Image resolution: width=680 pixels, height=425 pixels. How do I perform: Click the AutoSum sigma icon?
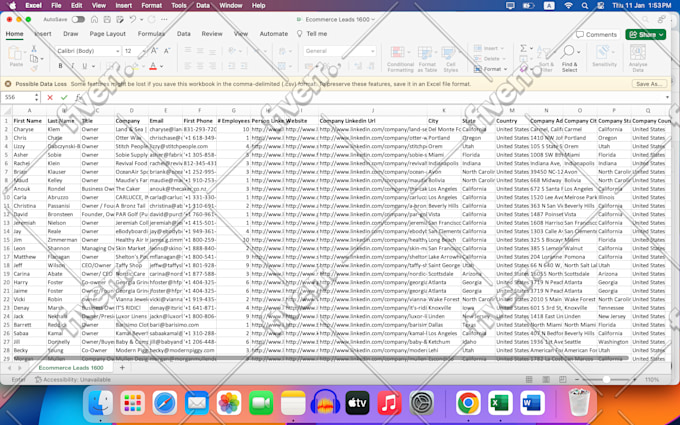coord(523,48)
